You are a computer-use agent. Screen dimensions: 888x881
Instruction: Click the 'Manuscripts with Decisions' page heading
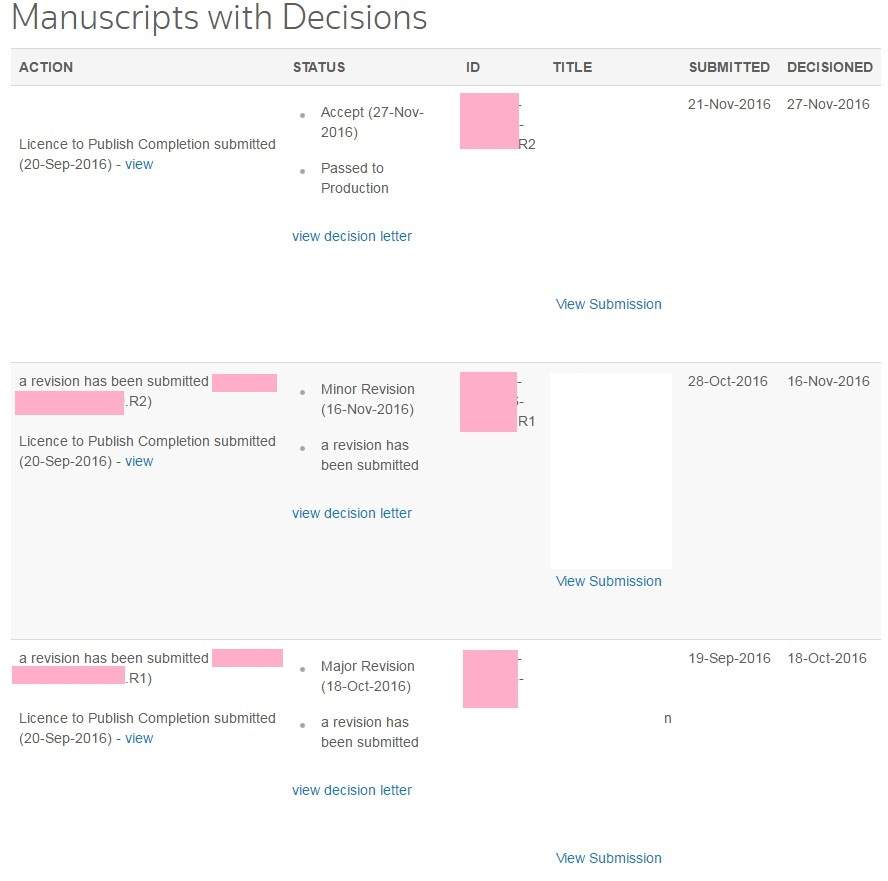pyautogui.click(x=219, y=18)
